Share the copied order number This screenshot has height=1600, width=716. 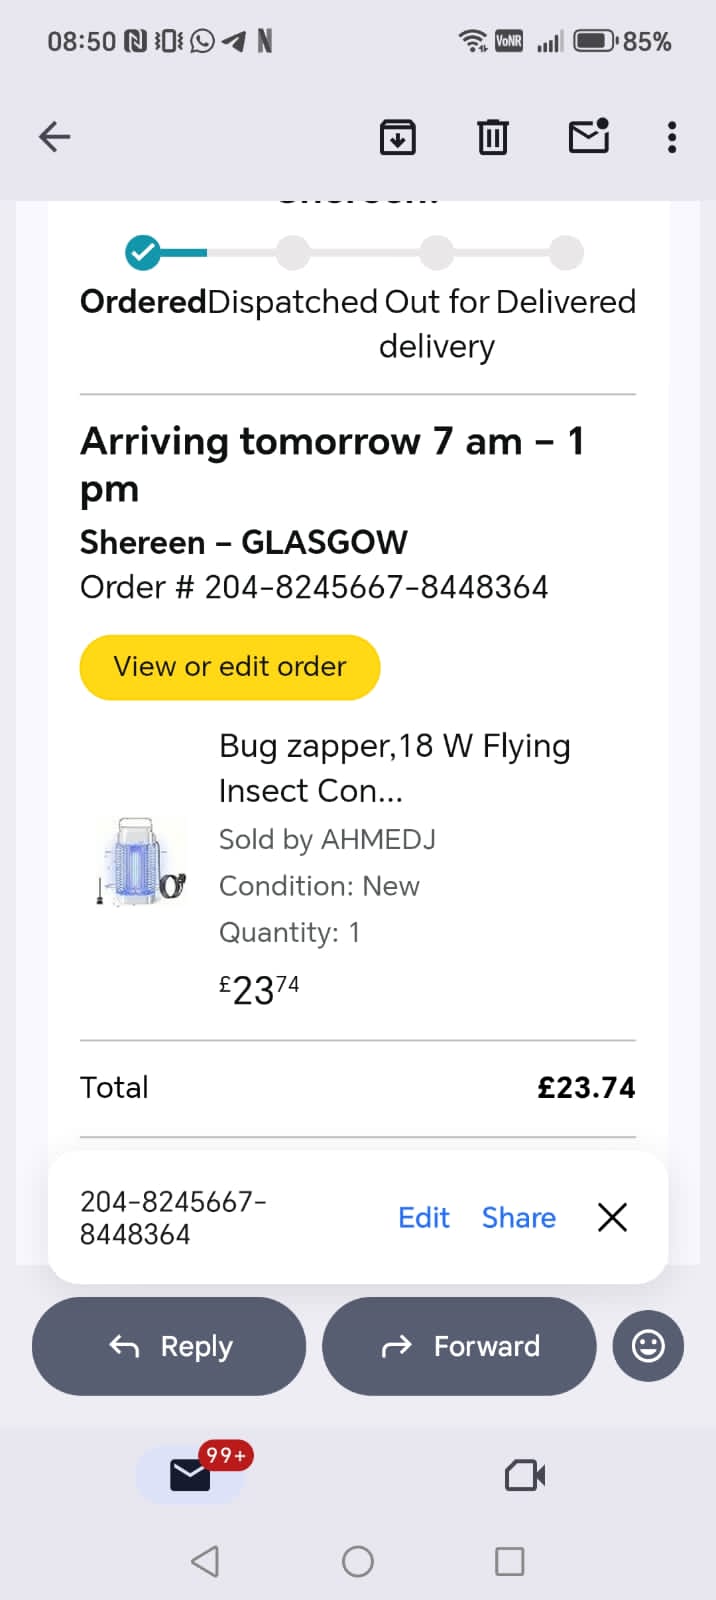518,1217
